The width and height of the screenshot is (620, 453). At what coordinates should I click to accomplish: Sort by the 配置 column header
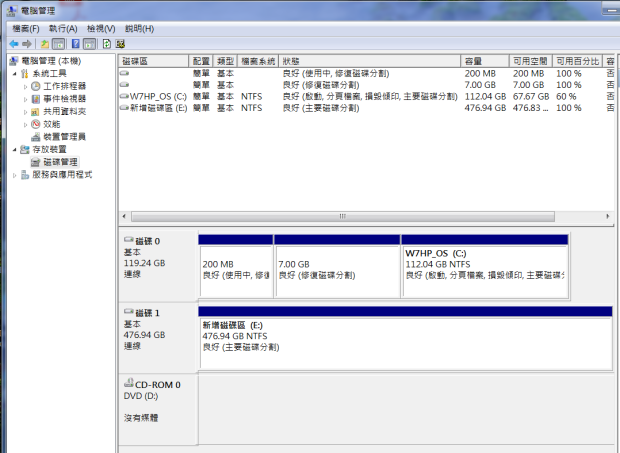(x=201, y=61)
